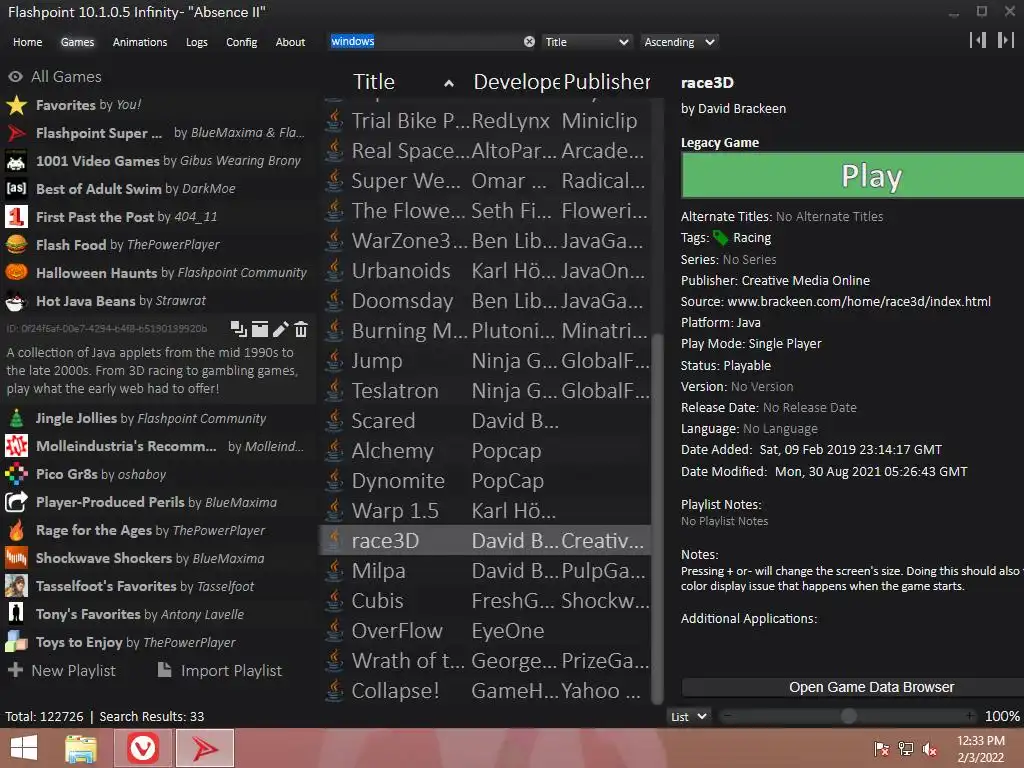Open the Windows Start menu
The height and width of the screenshot is (768, 1024).
point(24,748)
